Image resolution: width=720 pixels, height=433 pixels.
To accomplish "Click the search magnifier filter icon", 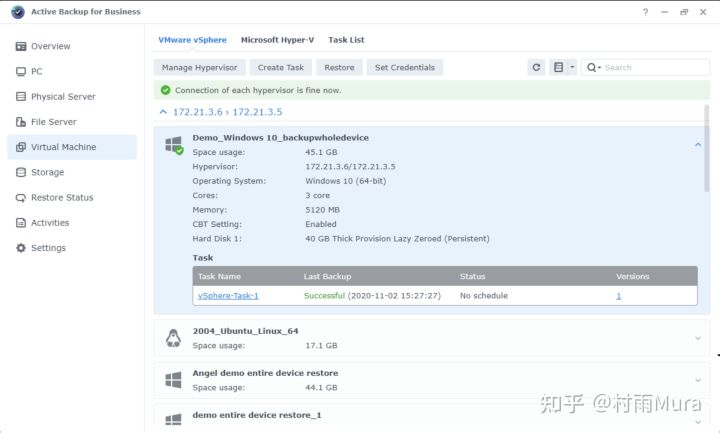I will tap(593, 67).
